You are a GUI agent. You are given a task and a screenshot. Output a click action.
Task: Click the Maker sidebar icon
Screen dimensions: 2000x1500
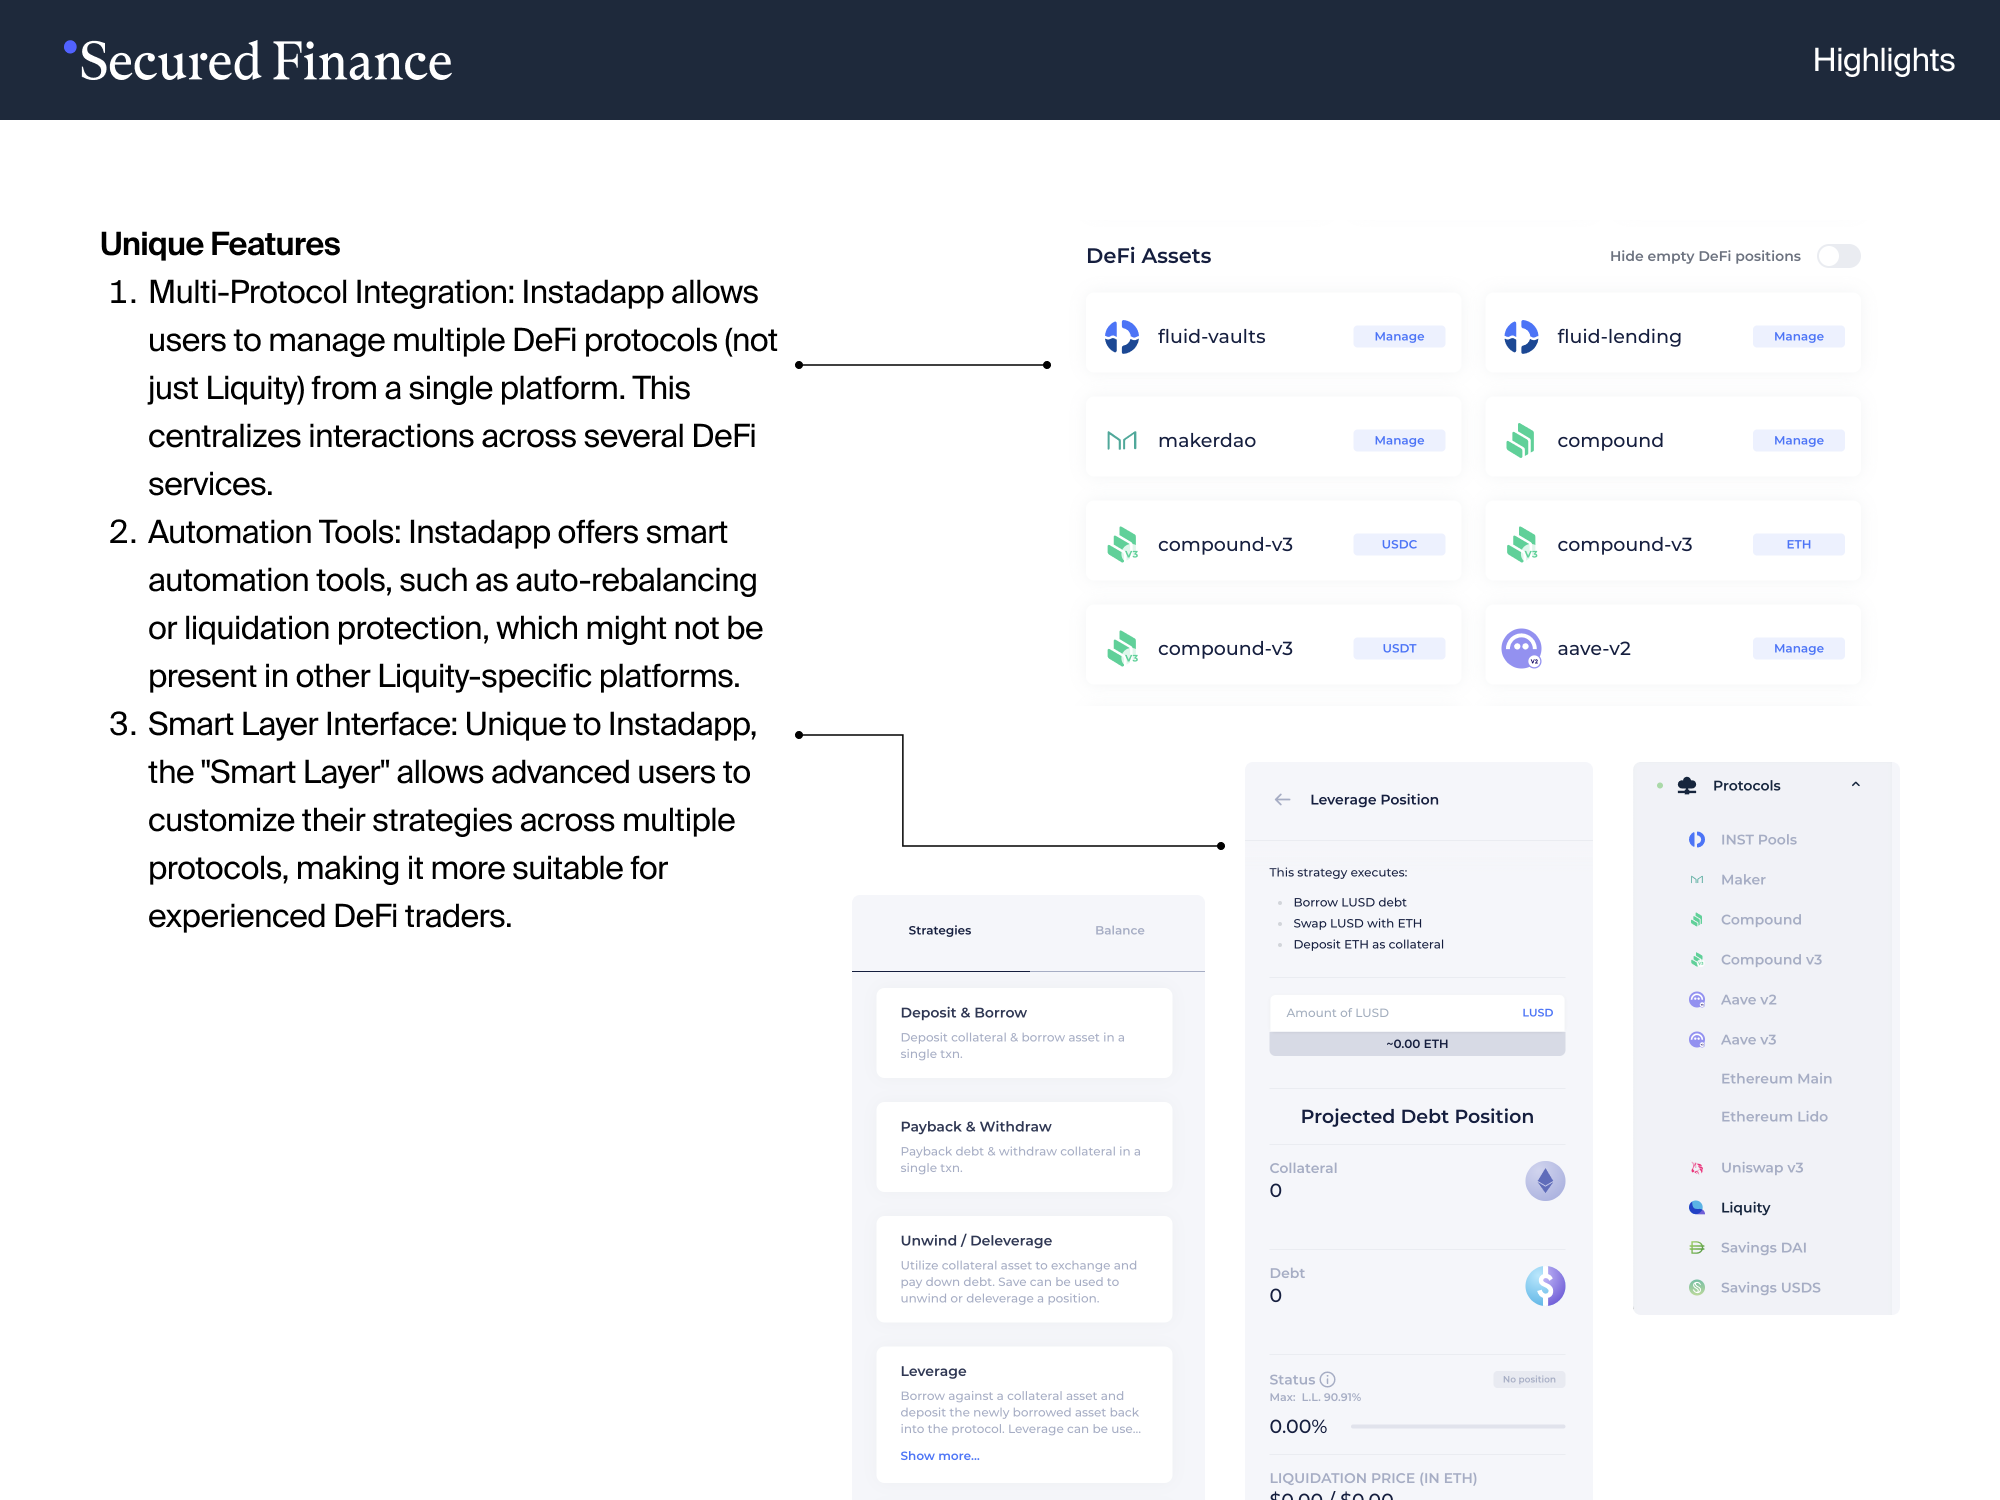(x=1697, y=880)
